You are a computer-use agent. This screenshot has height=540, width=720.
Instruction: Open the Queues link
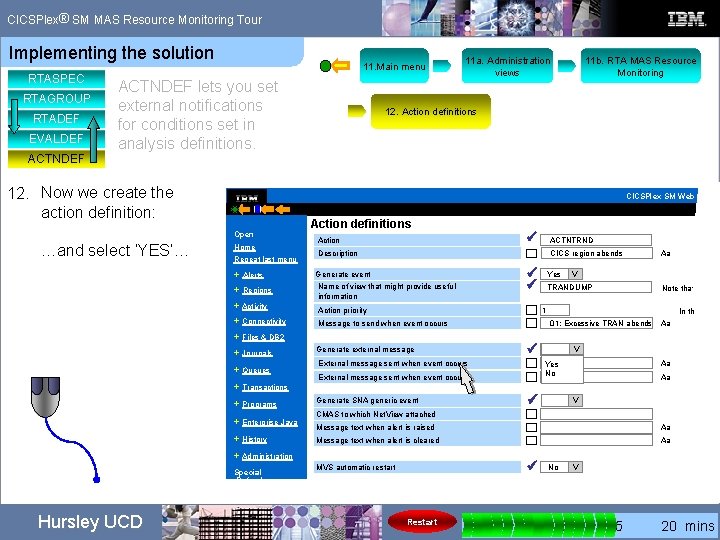click(256, 370)
